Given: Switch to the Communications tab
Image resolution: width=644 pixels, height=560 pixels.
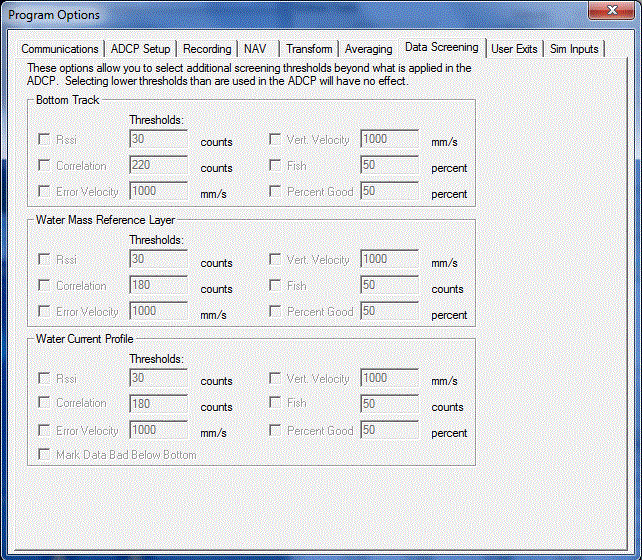Looking at the screenshot, I should (x=60, y=49).
